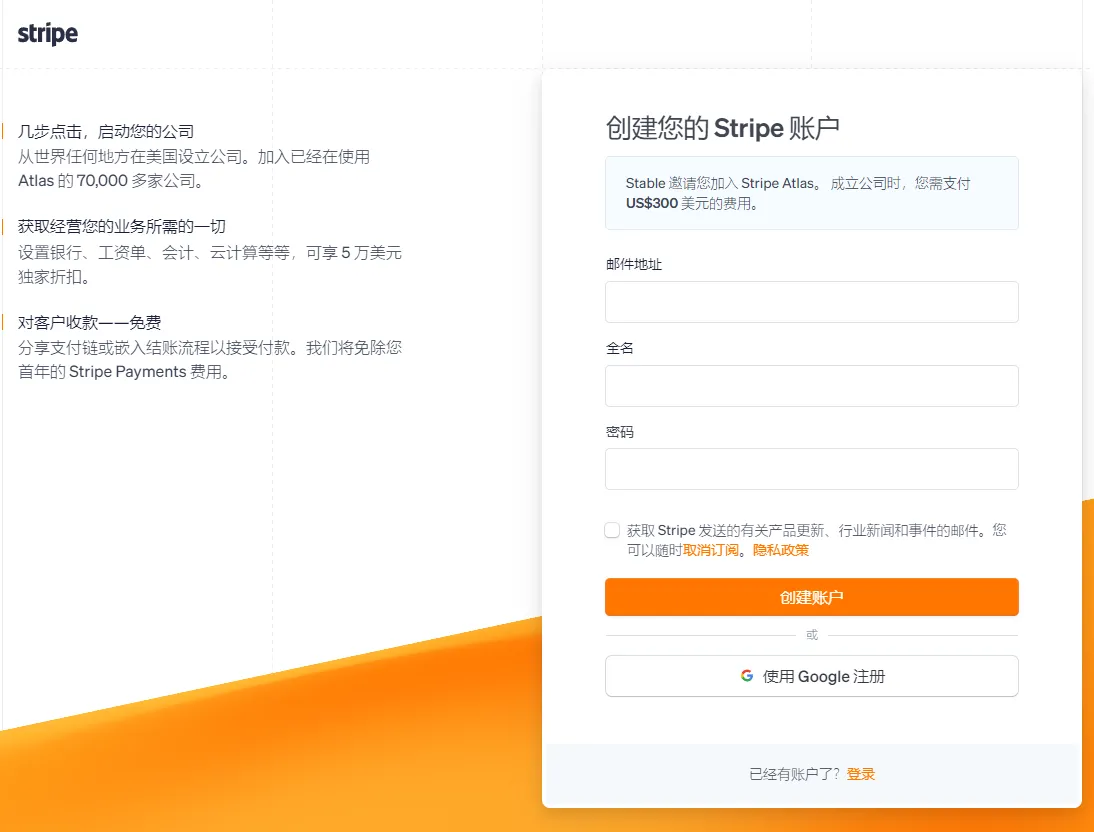Sign up with the 使用 Google 注册 button
Image resolution: width=1094 pixels, height=832 pixels.
(x=811, y=676)
